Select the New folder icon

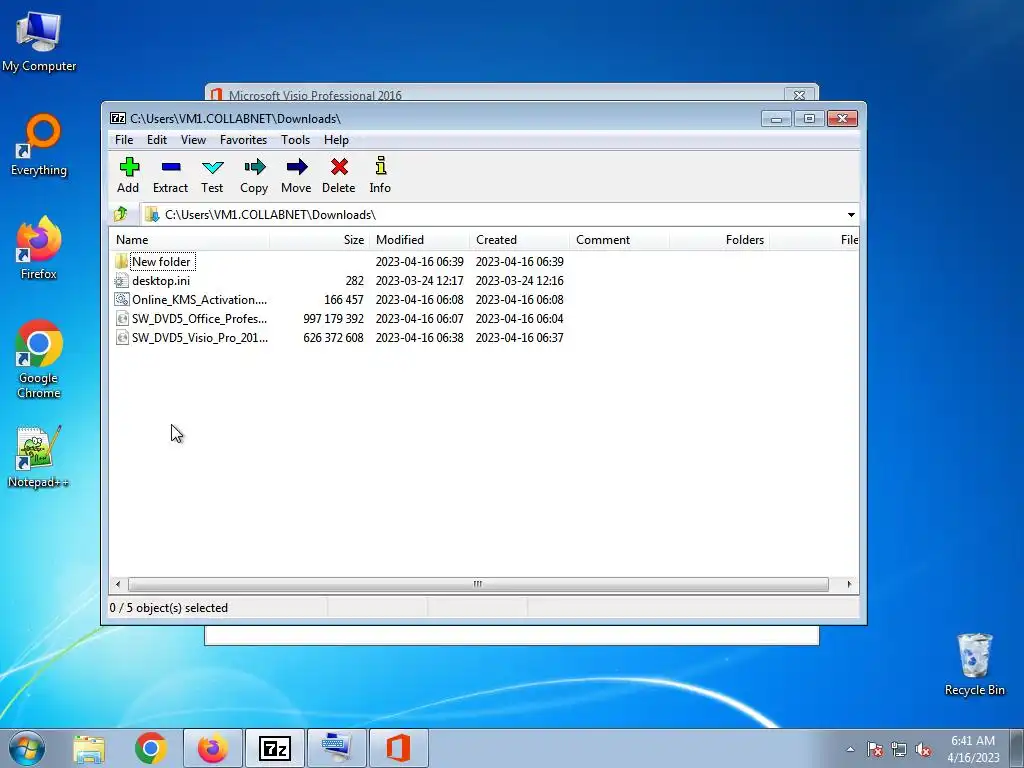121,262
